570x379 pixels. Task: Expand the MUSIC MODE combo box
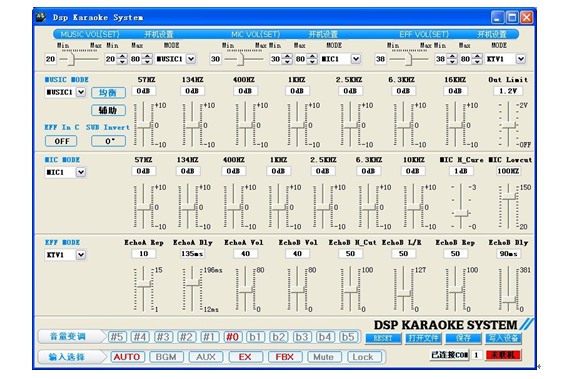tap(81, 92)
